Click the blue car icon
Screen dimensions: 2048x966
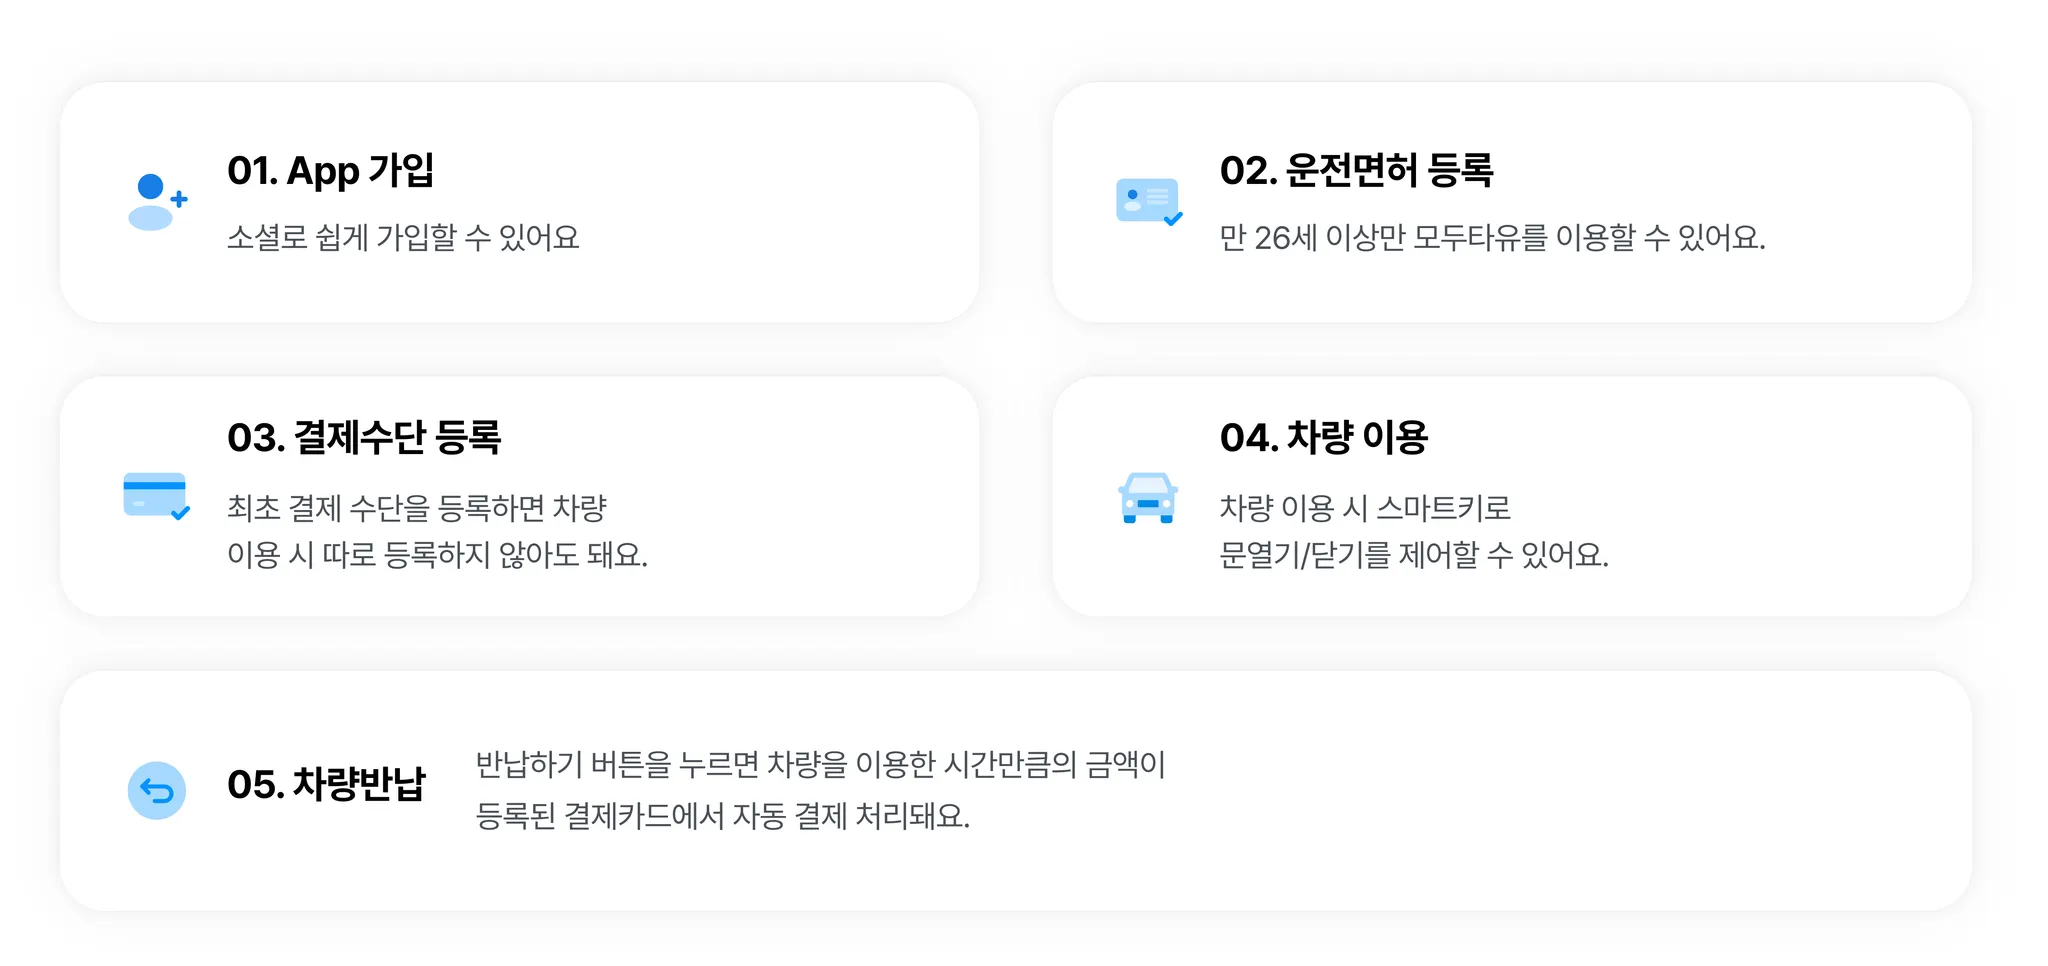coord(1148,497)
